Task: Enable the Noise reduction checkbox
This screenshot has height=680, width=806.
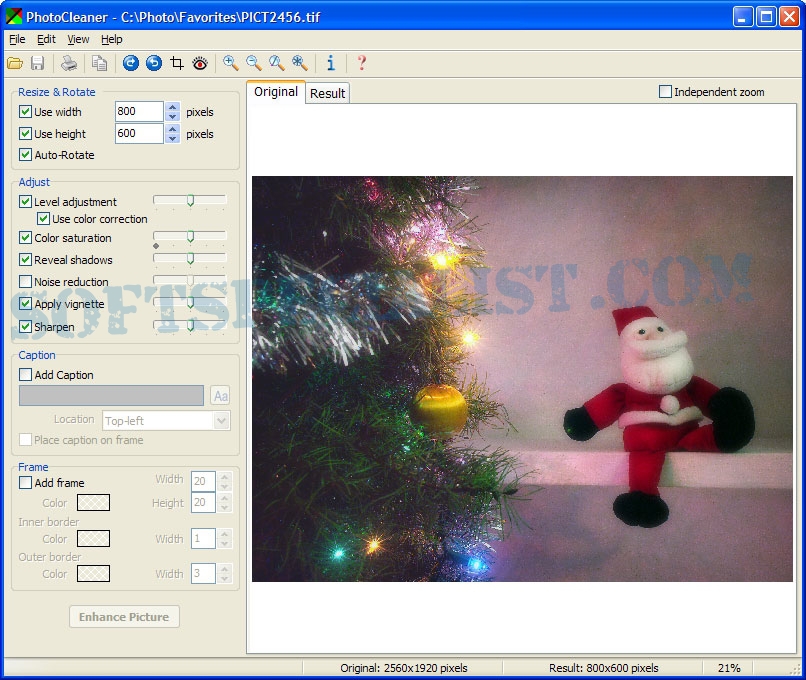Action: [26, 282]
